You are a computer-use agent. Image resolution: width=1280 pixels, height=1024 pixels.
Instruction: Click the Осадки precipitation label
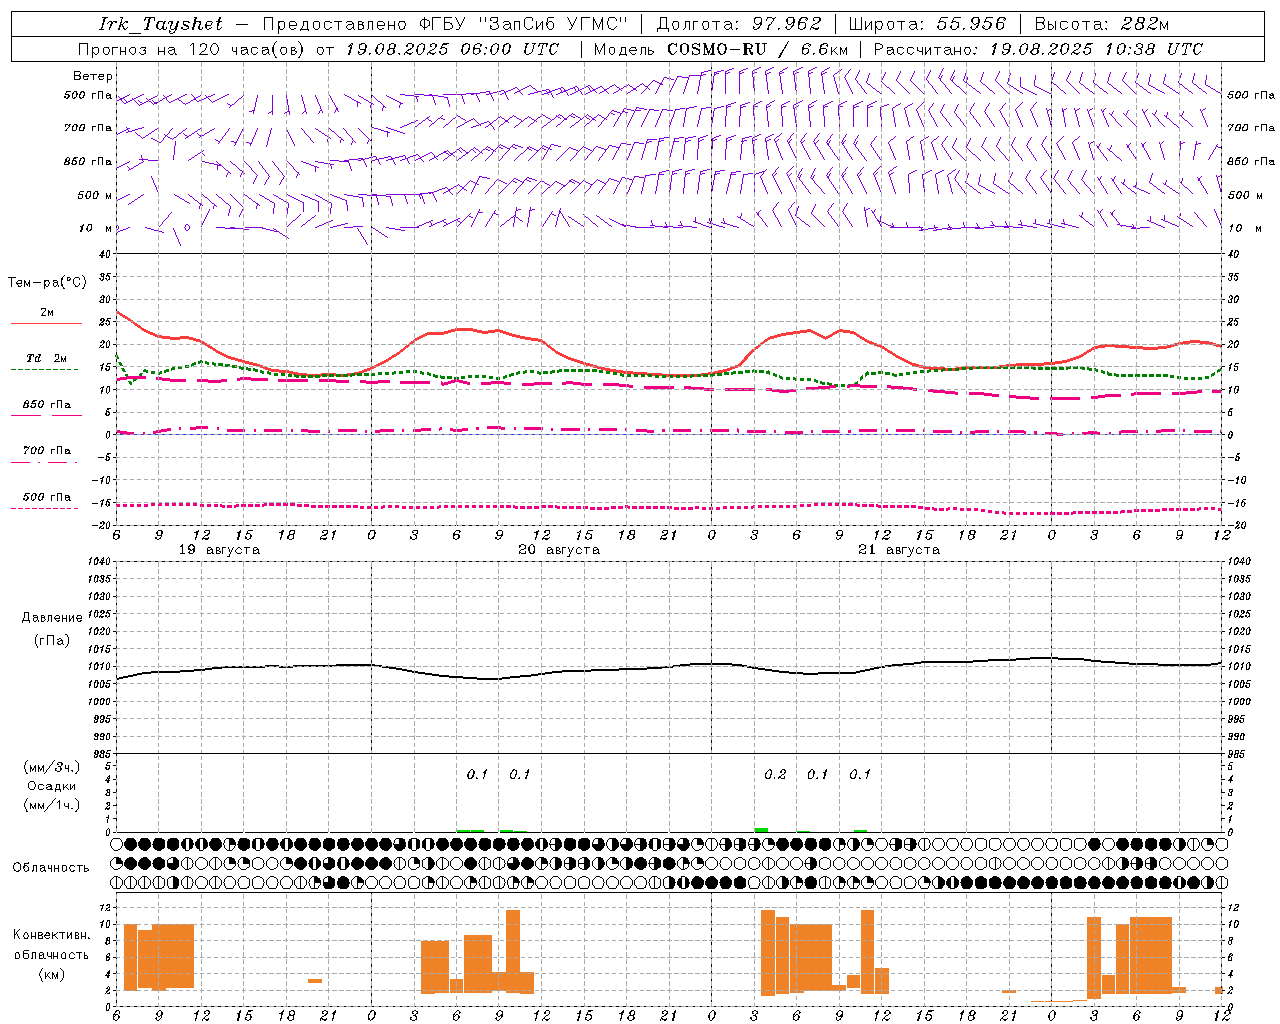51,786
